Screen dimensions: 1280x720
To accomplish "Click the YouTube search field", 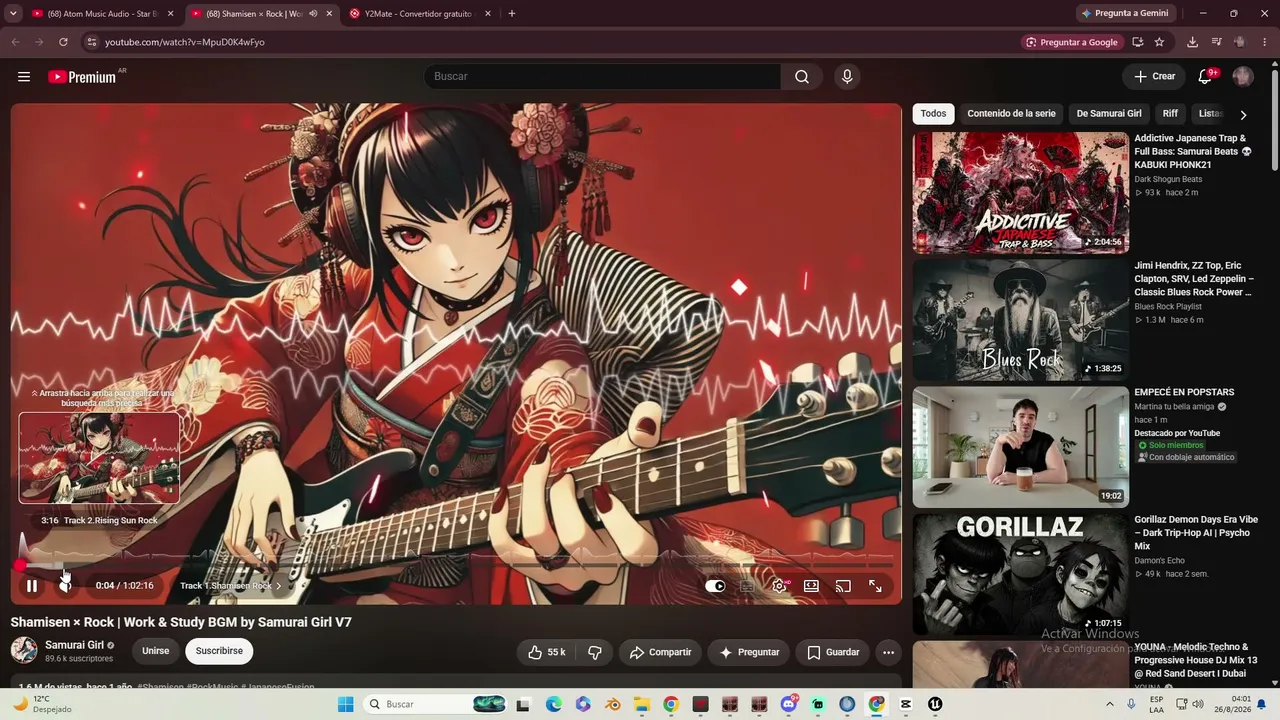I will (602, 77).
